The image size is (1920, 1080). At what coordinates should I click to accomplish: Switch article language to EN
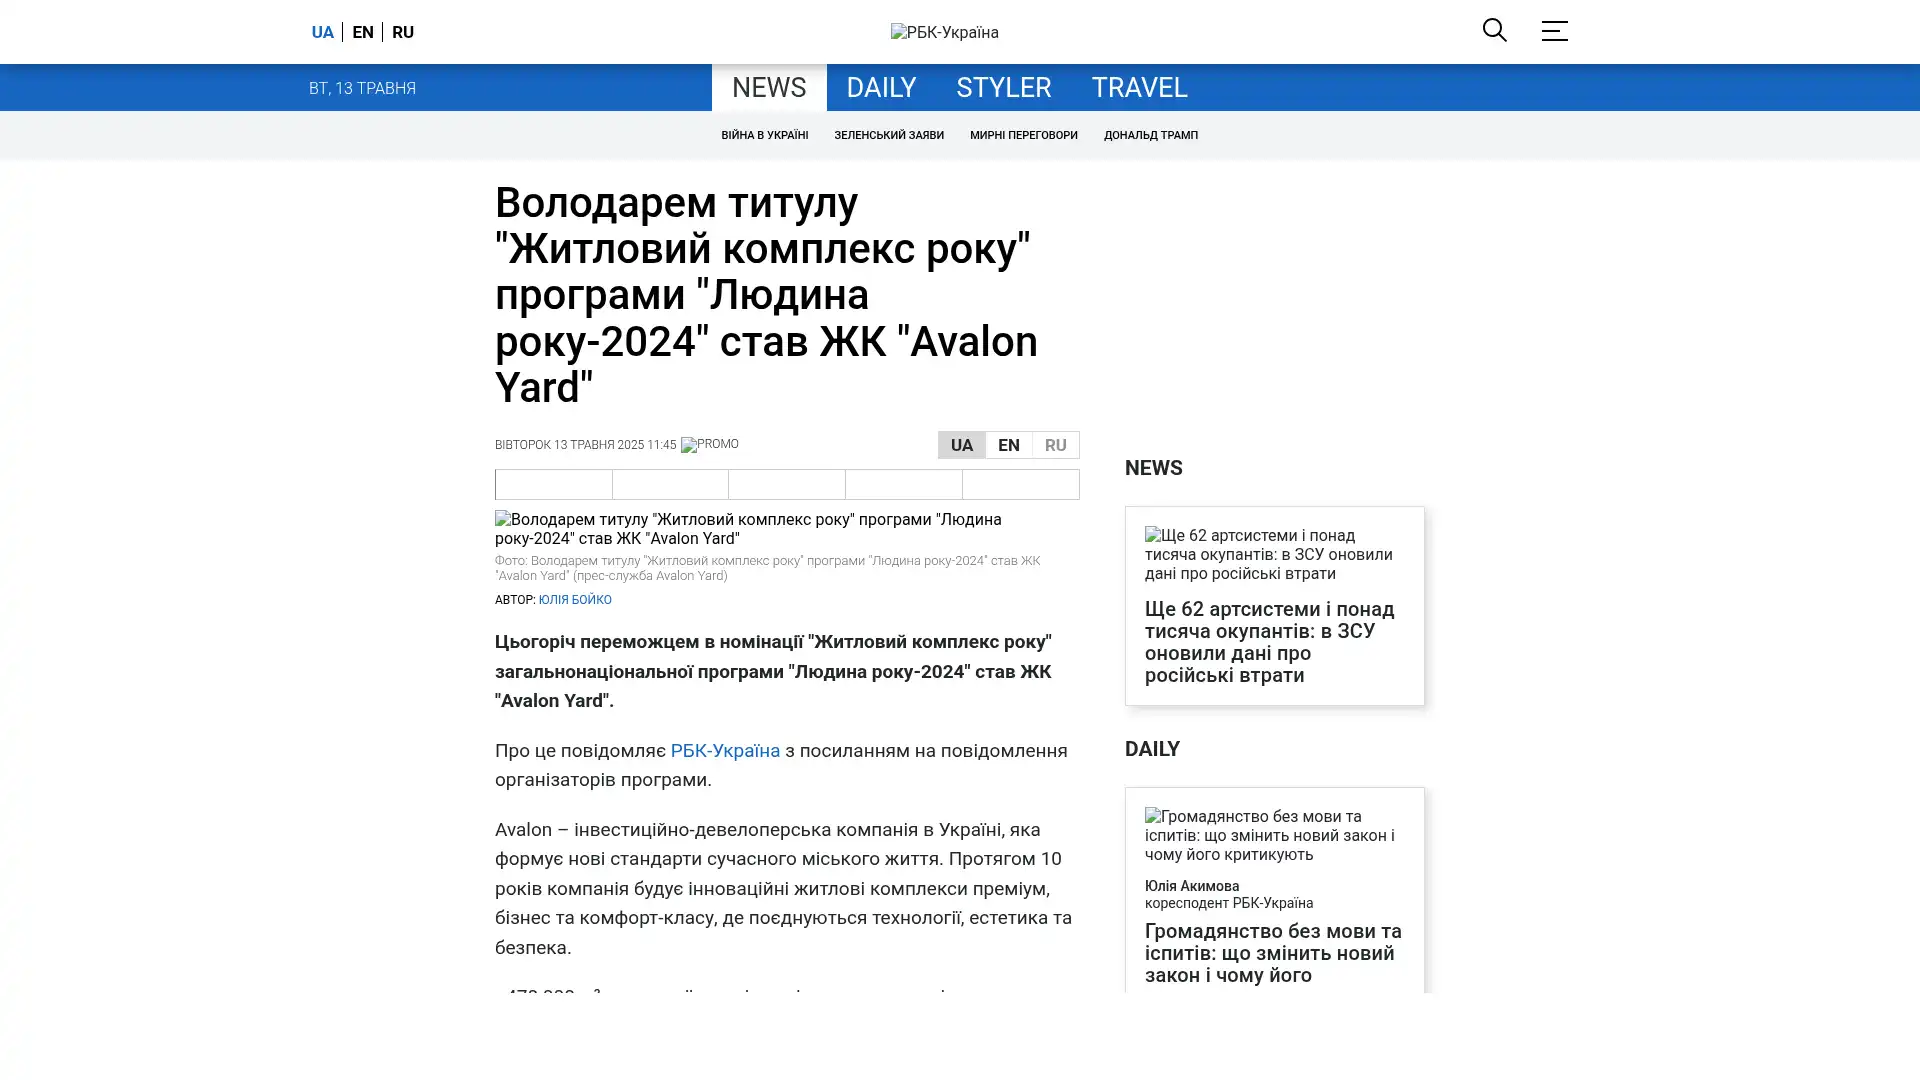1008,445
